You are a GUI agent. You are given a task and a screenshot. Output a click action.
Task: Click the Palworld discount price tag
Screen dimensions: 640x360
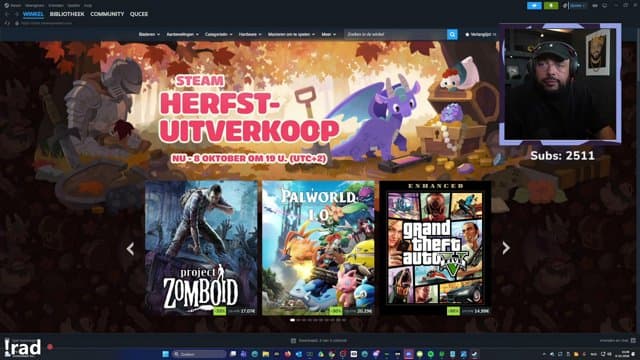coord(351,311)
